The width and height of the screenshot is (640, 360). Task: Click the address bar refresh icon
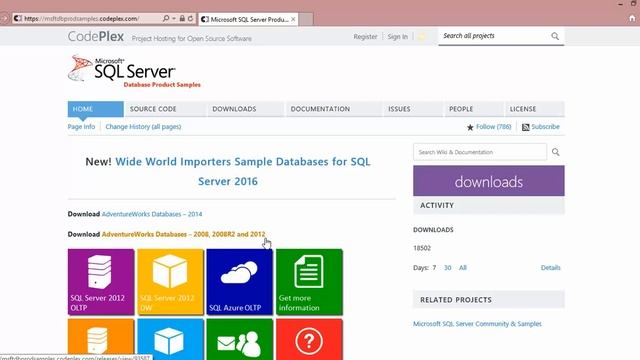click(x=191, y=18)
